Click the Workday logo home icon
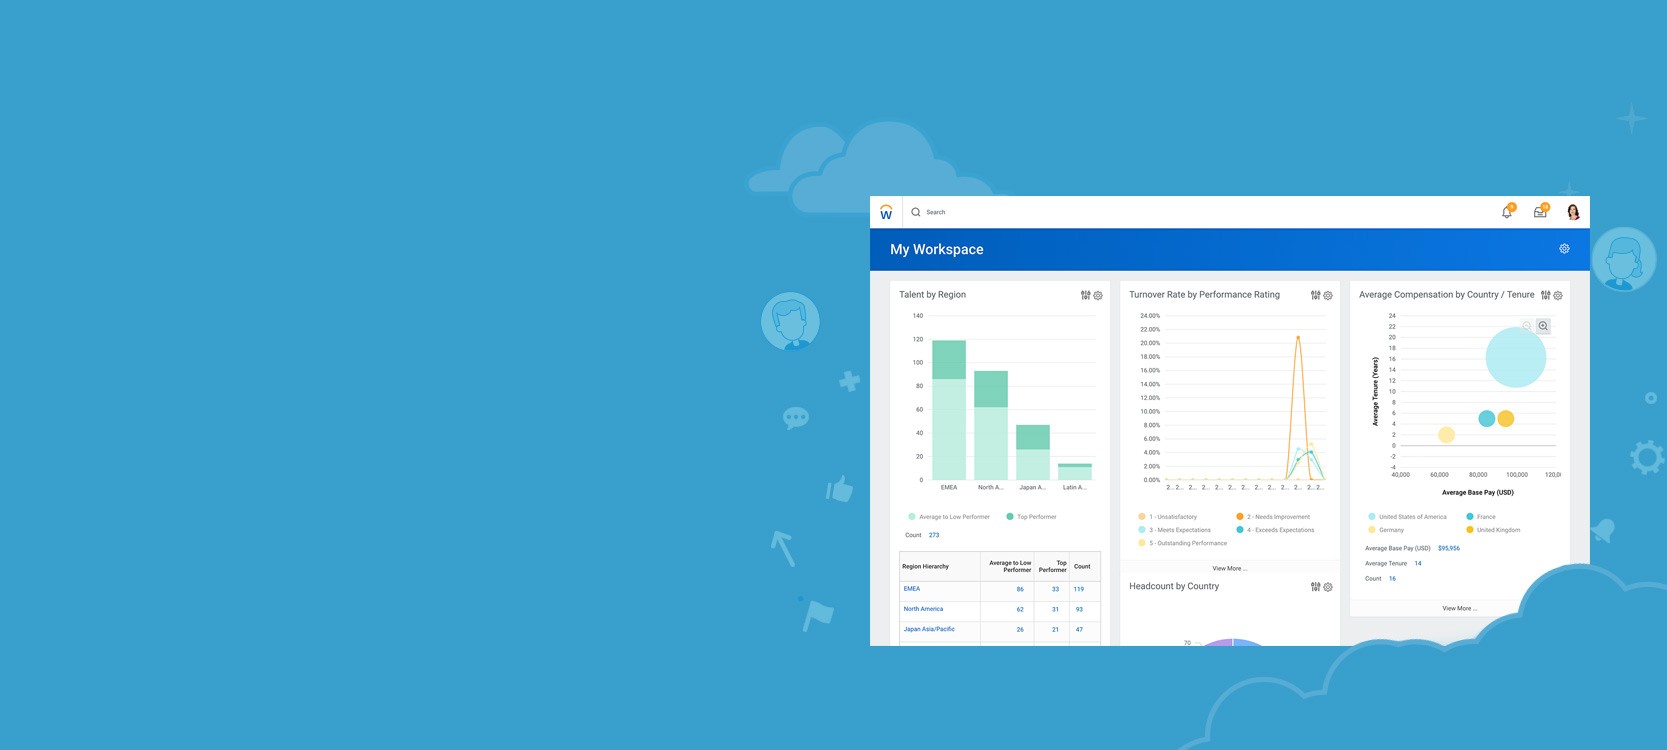 [886, 212]
